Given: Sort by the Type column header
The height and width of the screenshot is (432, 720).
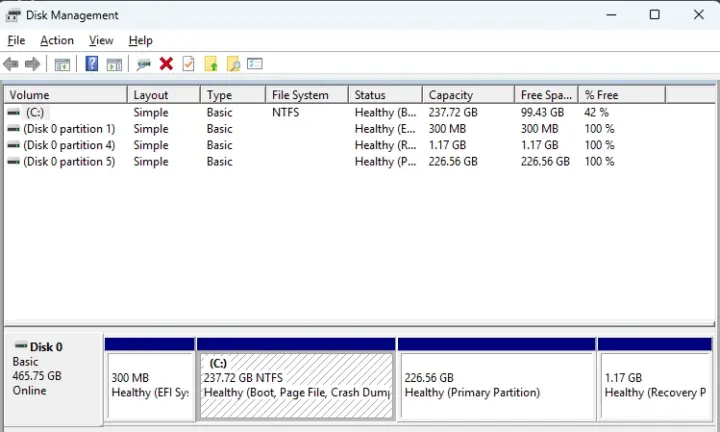Looking at the screenshot, I should pyautogui.click(x=233, y=95).
